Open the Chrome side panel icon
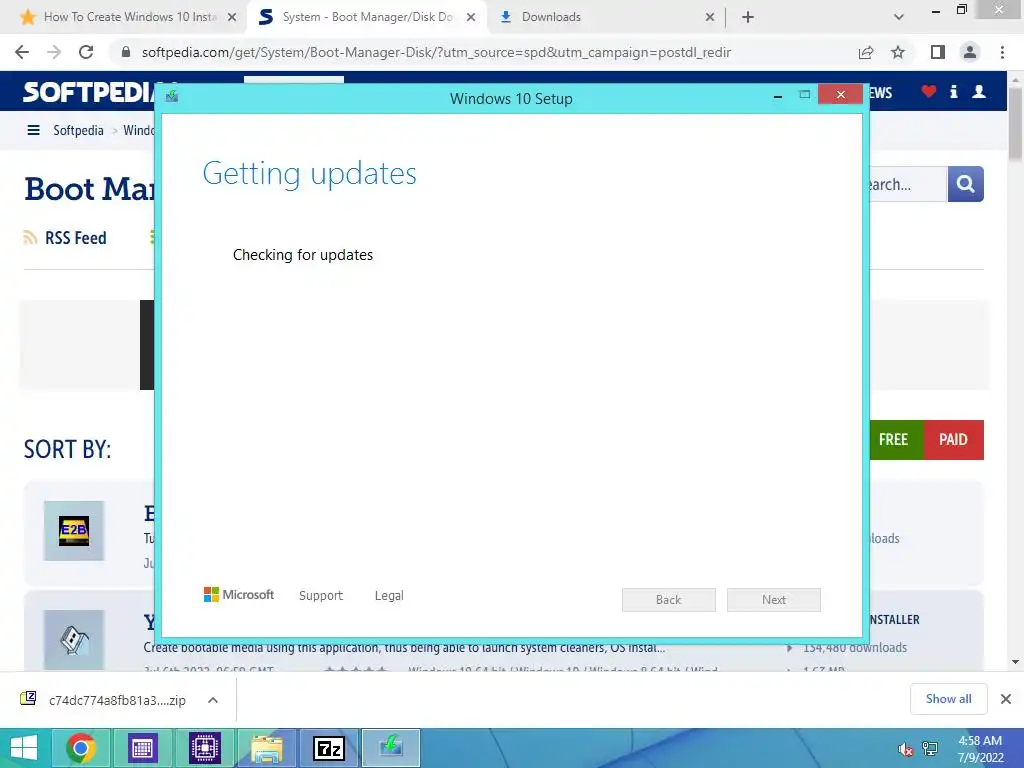Screen dimensions: 1024x768 [x=938, y=52]
